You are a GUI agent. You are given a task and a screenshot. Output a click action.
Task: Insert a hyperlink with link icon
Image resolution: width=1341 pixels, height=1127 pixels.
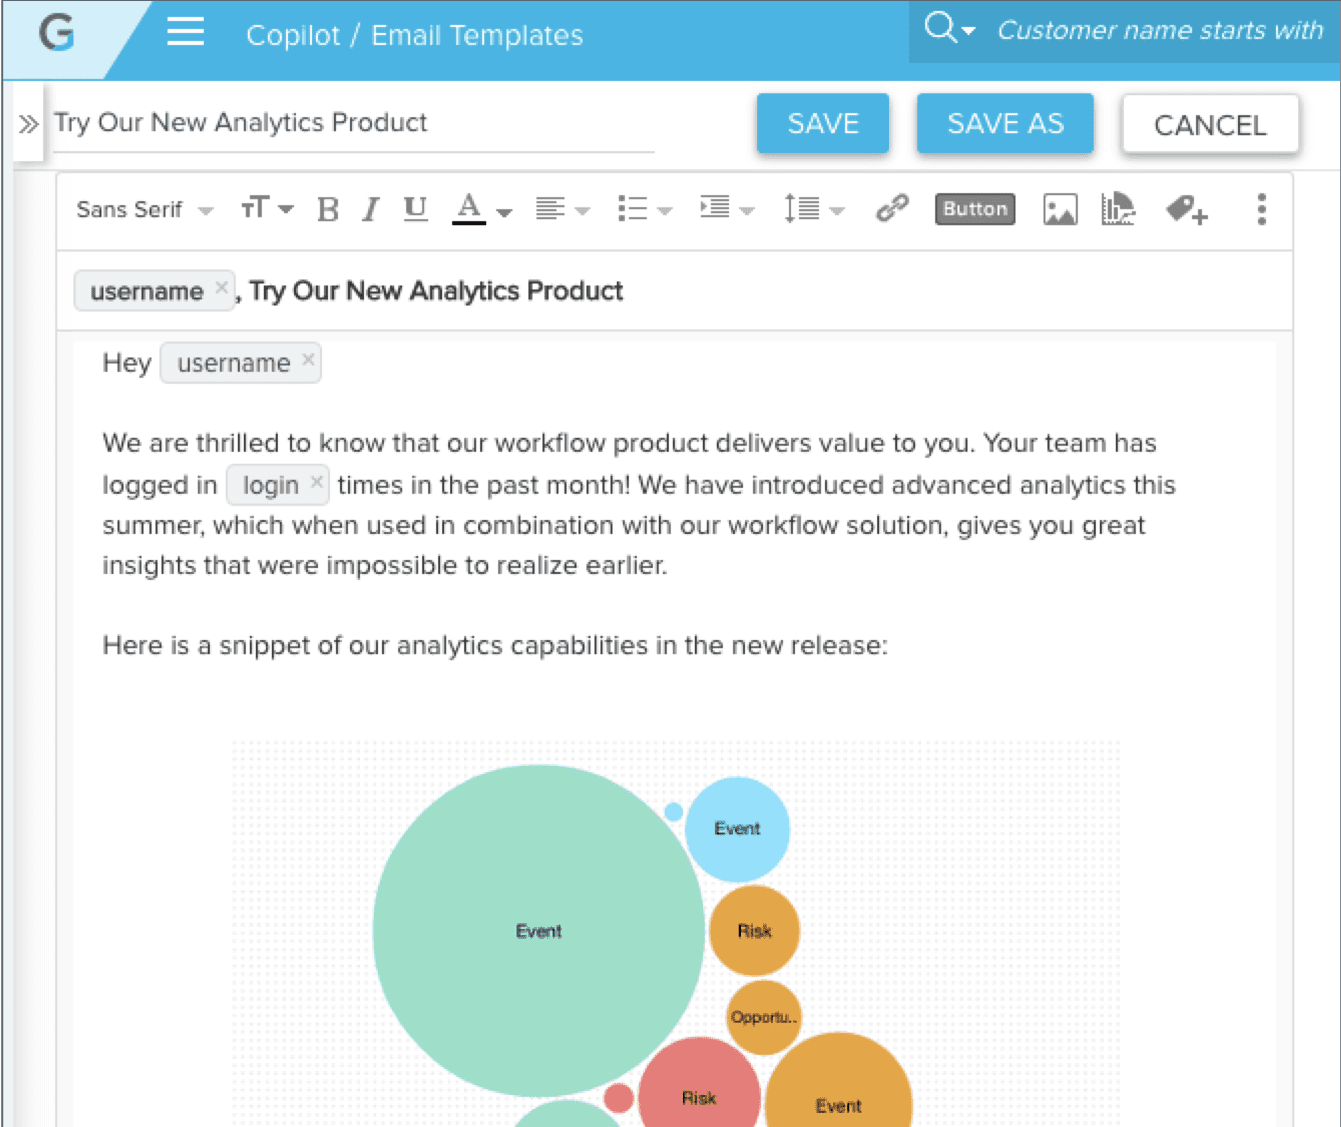pos(891,209)
